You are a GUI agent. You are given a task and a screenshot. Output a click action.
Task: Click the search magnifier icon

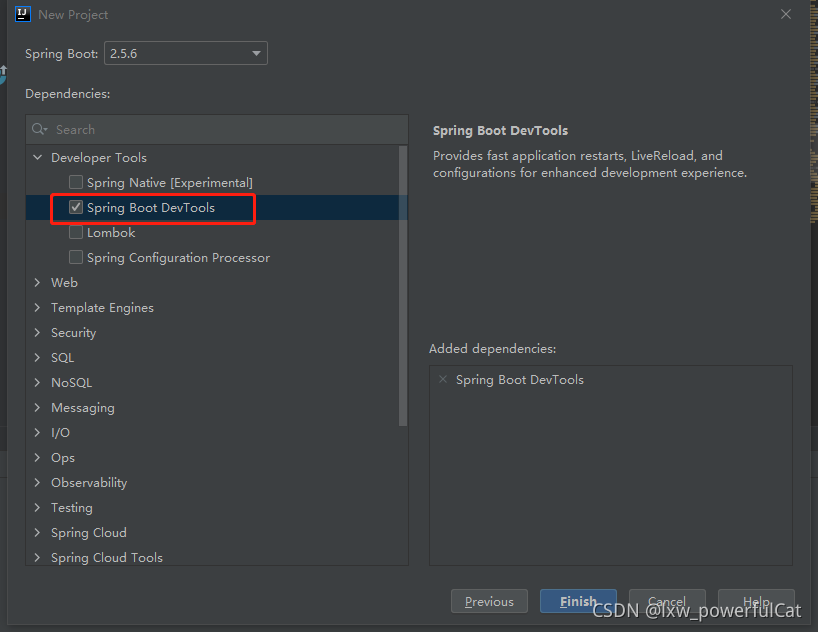pos(39,129)
